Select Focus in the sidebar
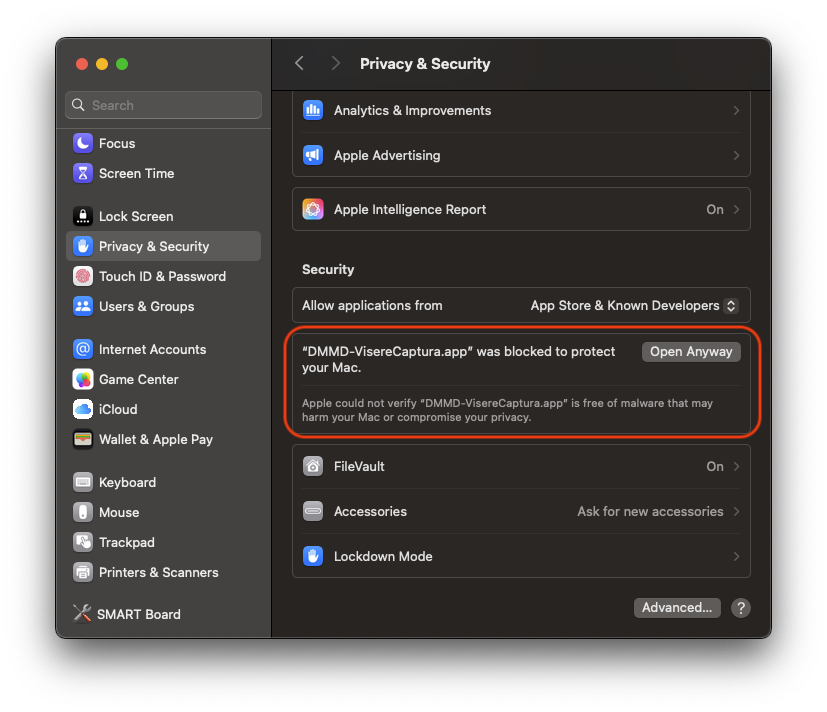Image resolution: width=827 pixels, height=712 pixels. [164, 143]
